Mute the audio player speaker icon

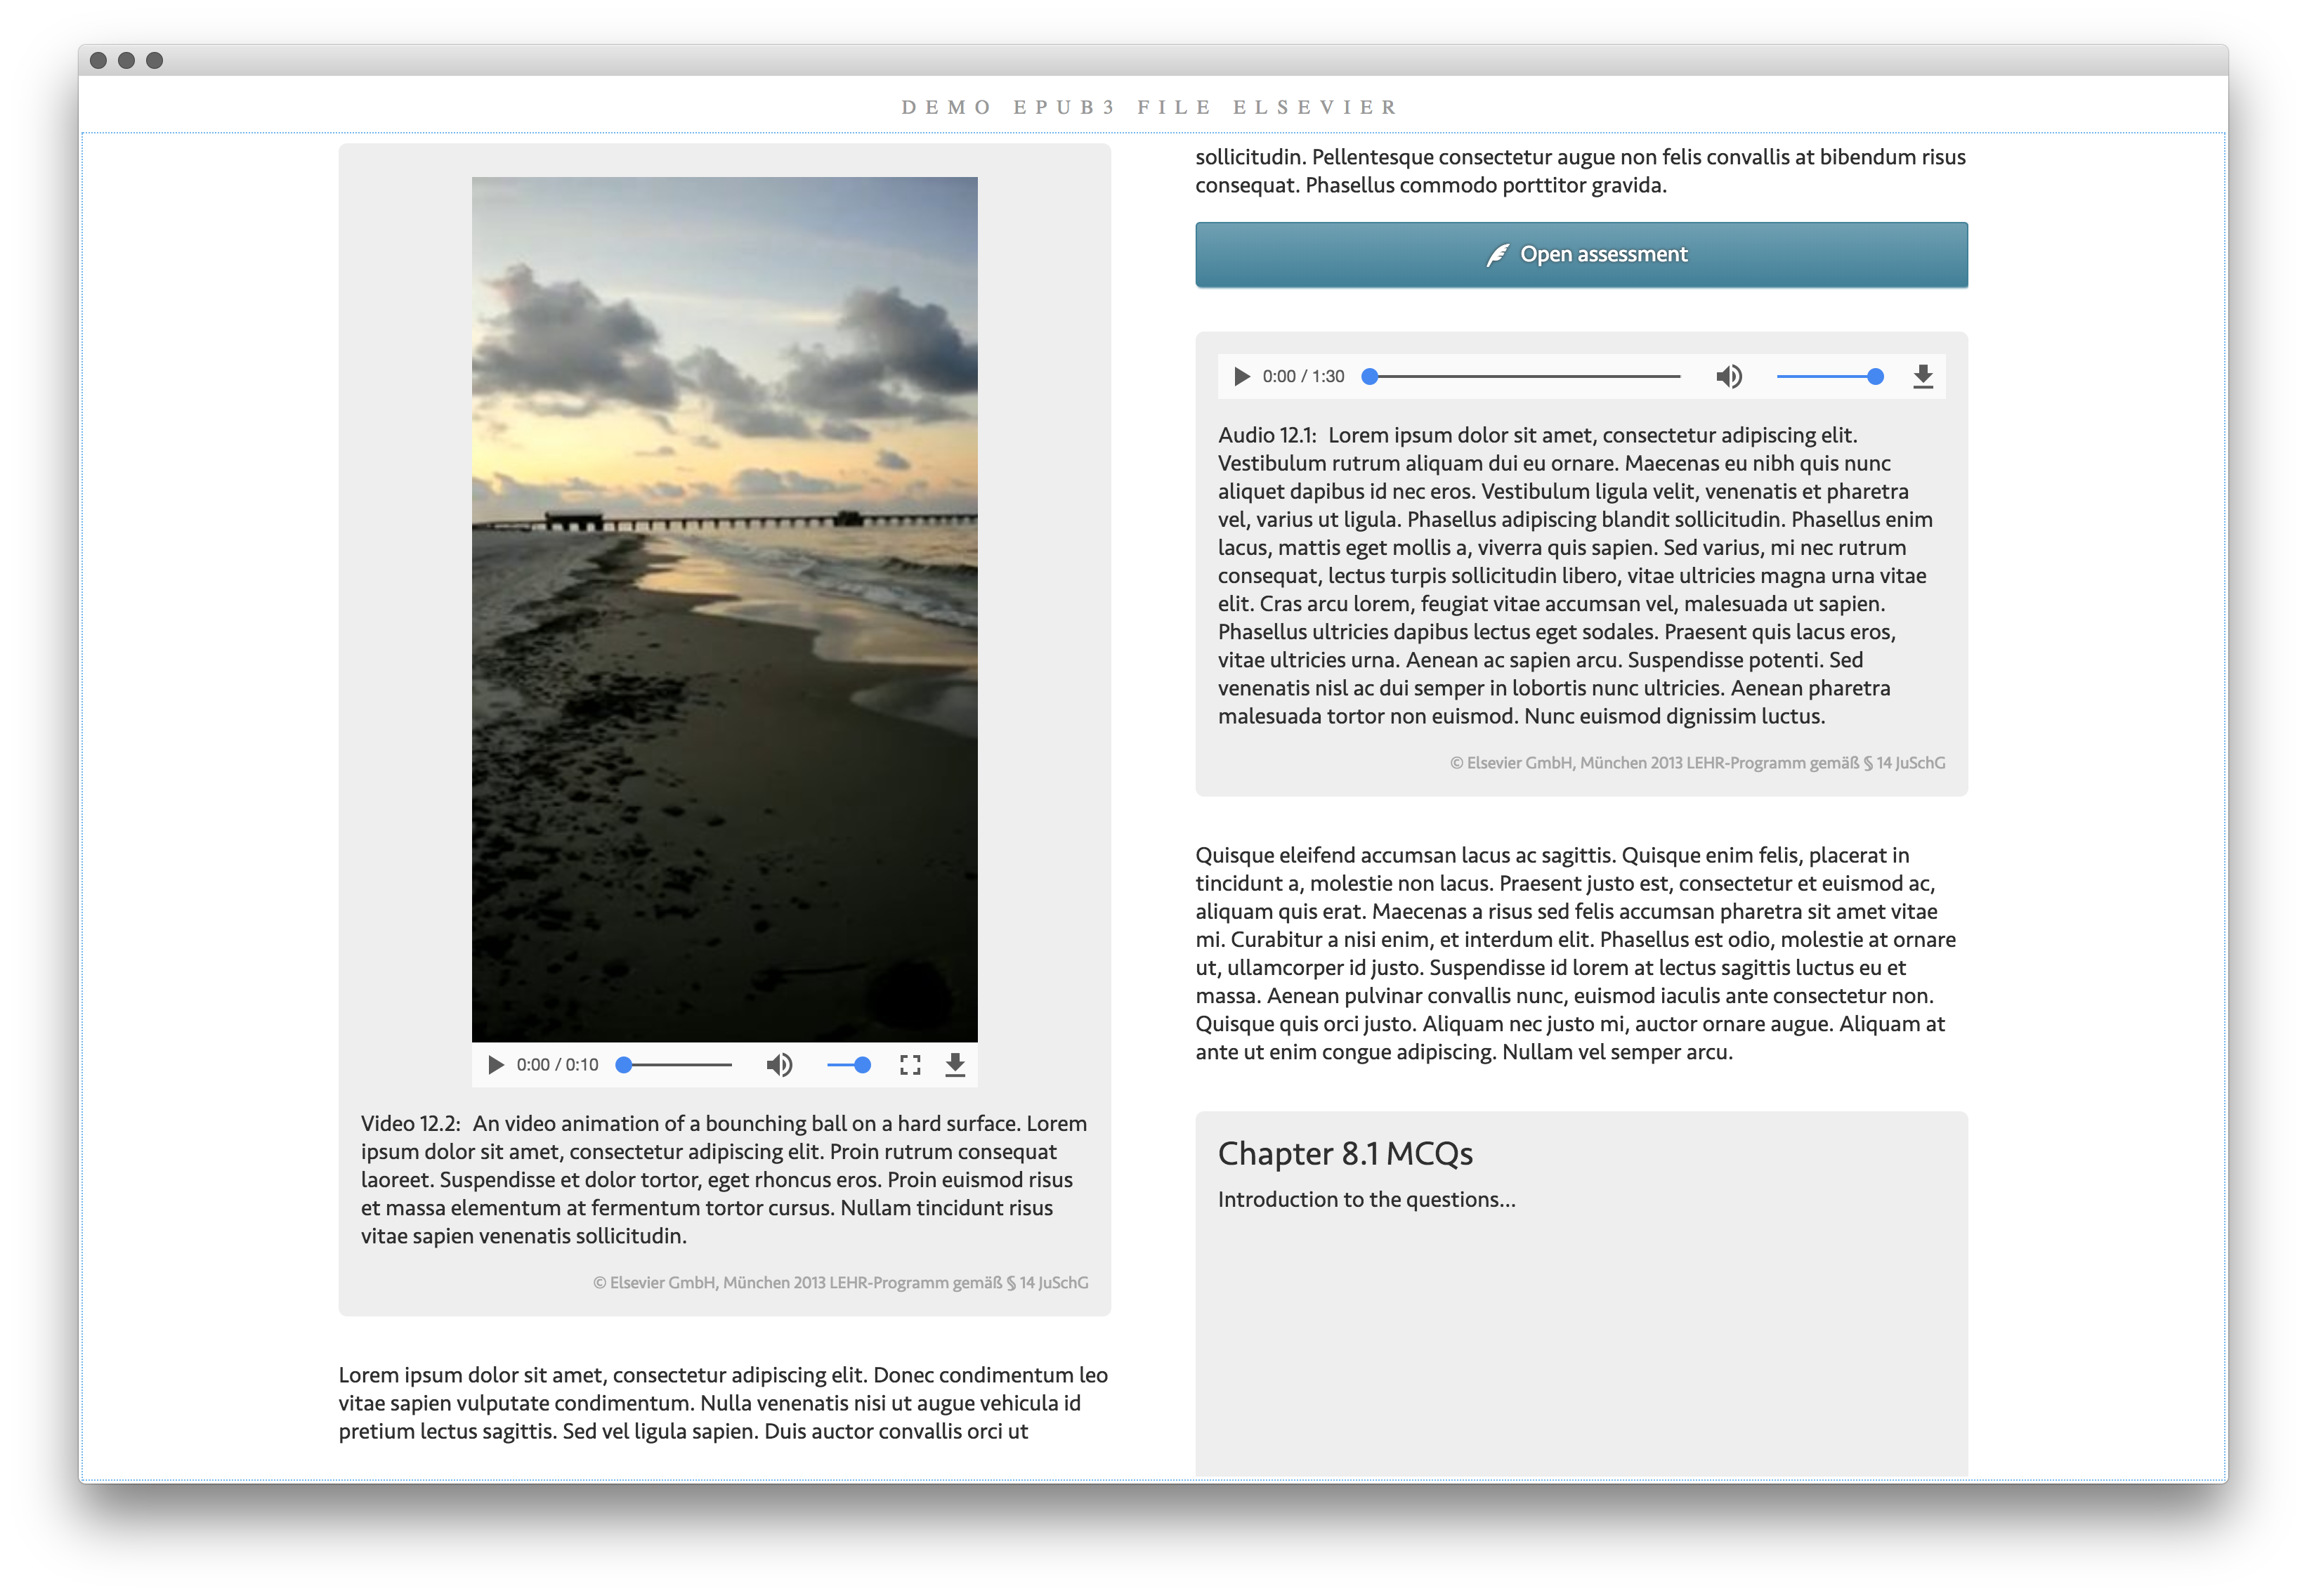1729,376
